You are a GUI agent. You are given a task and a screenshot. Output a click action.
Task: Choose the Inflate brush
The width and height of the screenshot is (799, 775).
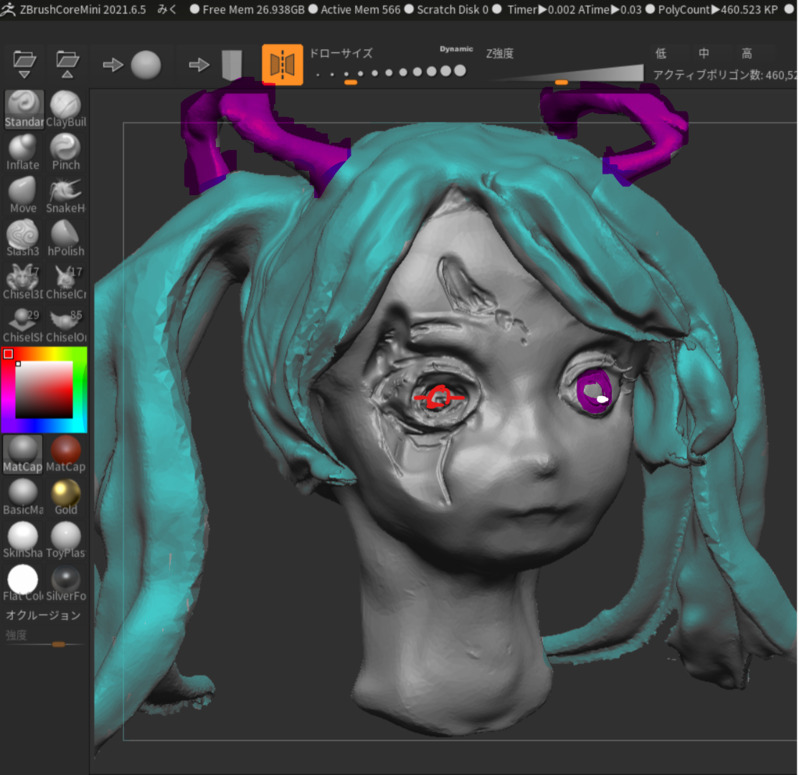[22, 152]
